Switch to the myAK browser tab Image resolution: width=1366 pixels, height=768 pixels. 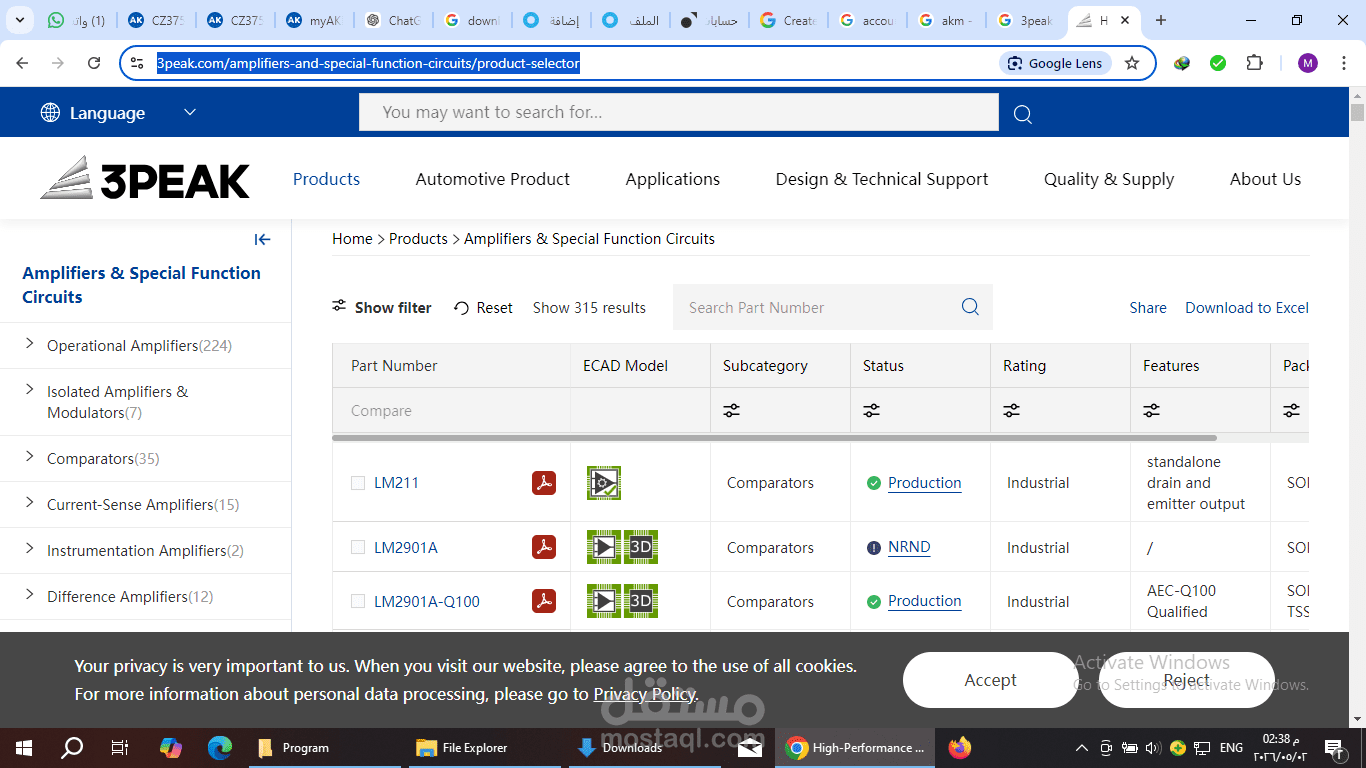(x=315, y=20)
